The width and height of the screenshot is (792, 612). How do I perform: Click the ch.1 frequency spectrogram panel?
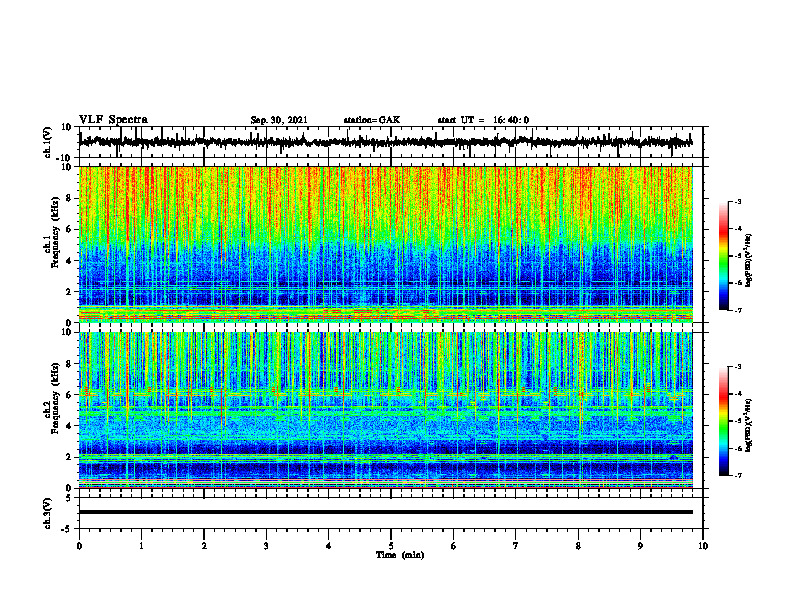[x=385, y=244]
